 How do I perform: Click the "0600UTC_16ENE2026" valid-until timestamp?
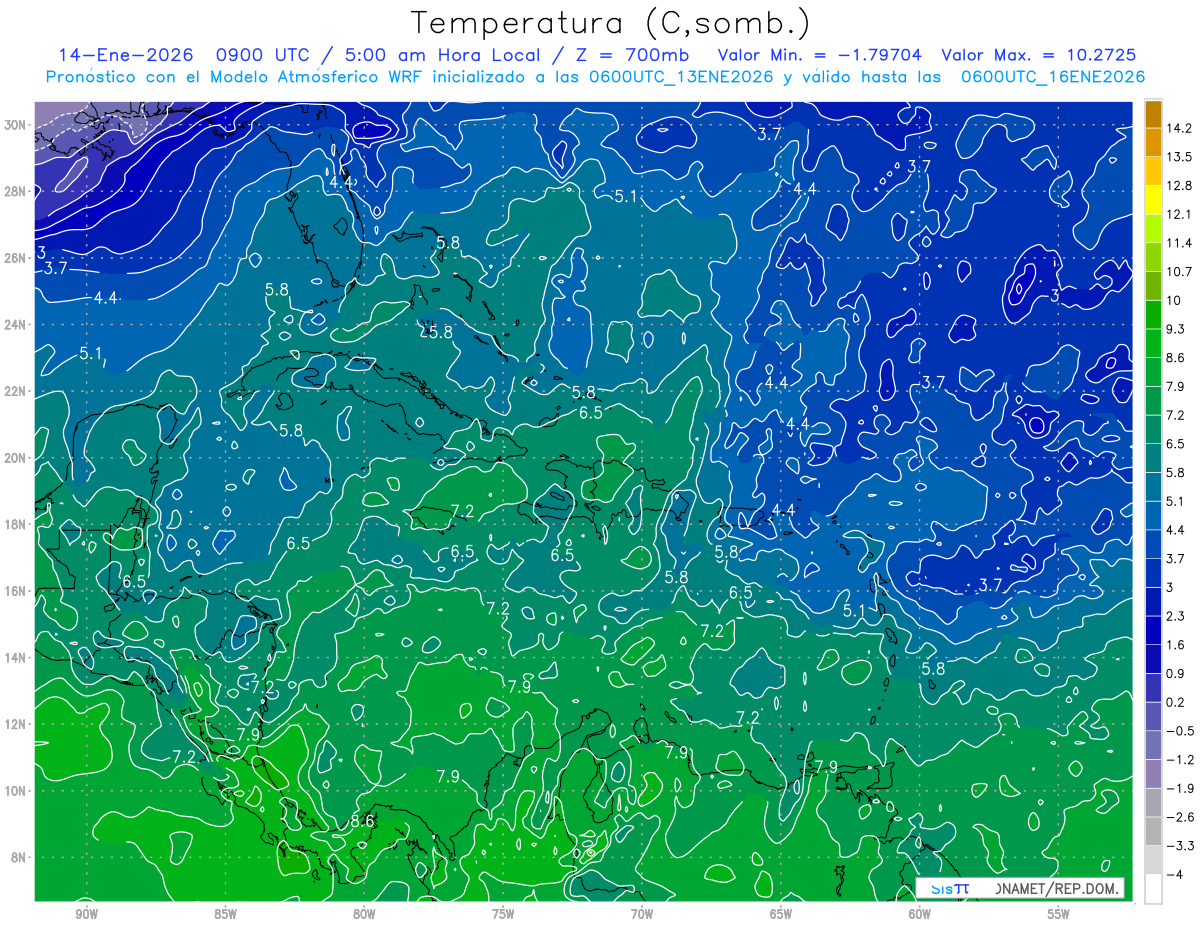point(1052,77)
